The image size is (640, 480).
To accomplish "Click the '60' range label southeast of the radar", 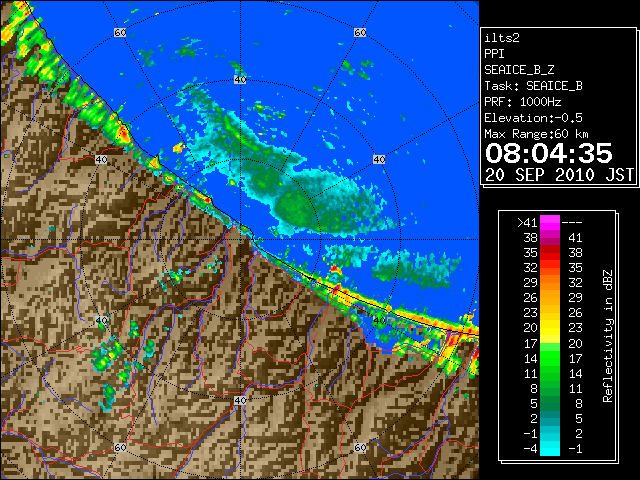I will pyautogui.click(x=360, y=447).
